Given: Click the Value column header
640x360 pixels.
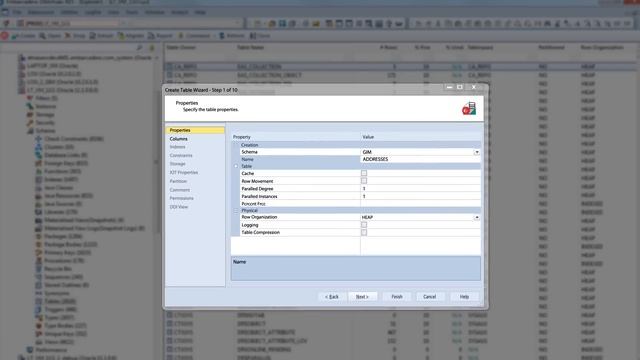Looking at the screenshot, I should coord(421,137).
